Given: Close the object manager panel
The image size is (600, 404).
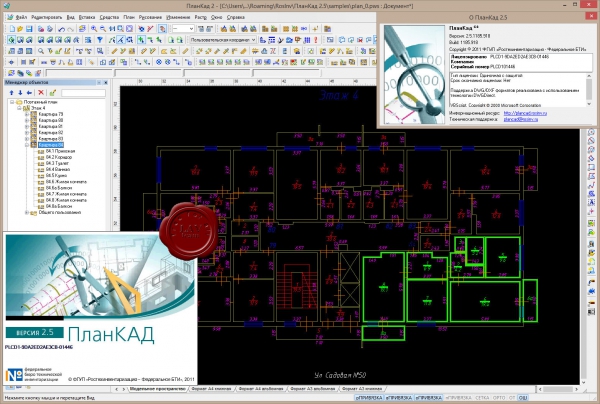Looking at the screenshot, I should [106, 82].
